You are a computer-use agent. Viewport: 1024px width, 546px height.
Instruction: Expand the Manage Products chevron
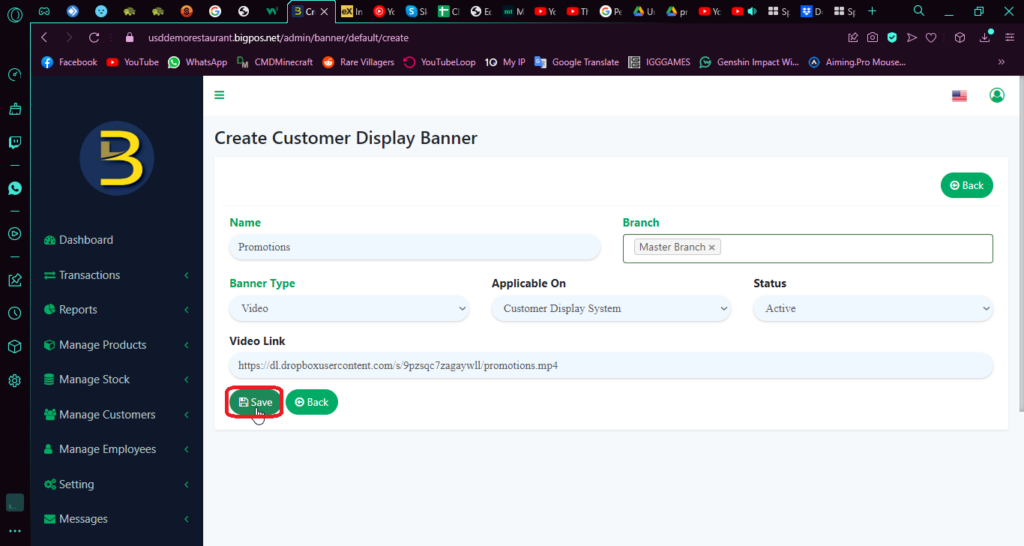pyautogui.click(x=186, y=345)
